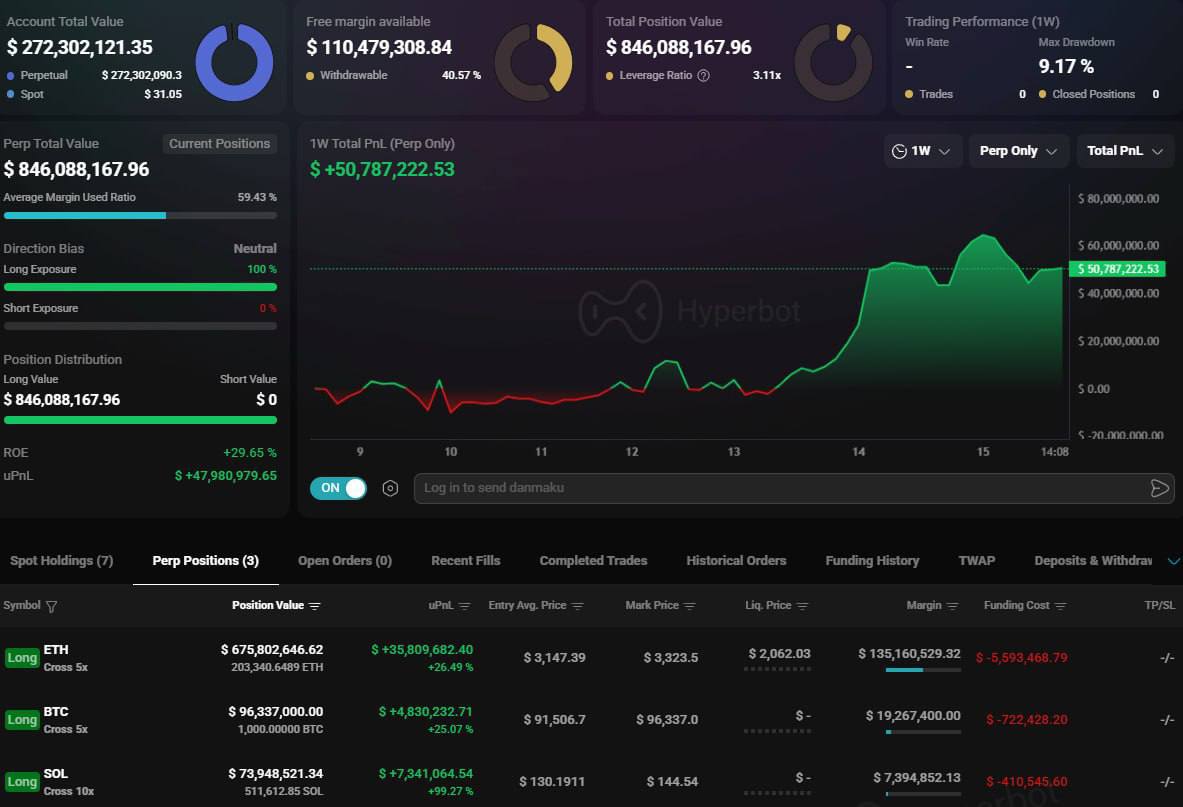
Task: Open danmaku settings
Action: (390, 488)
